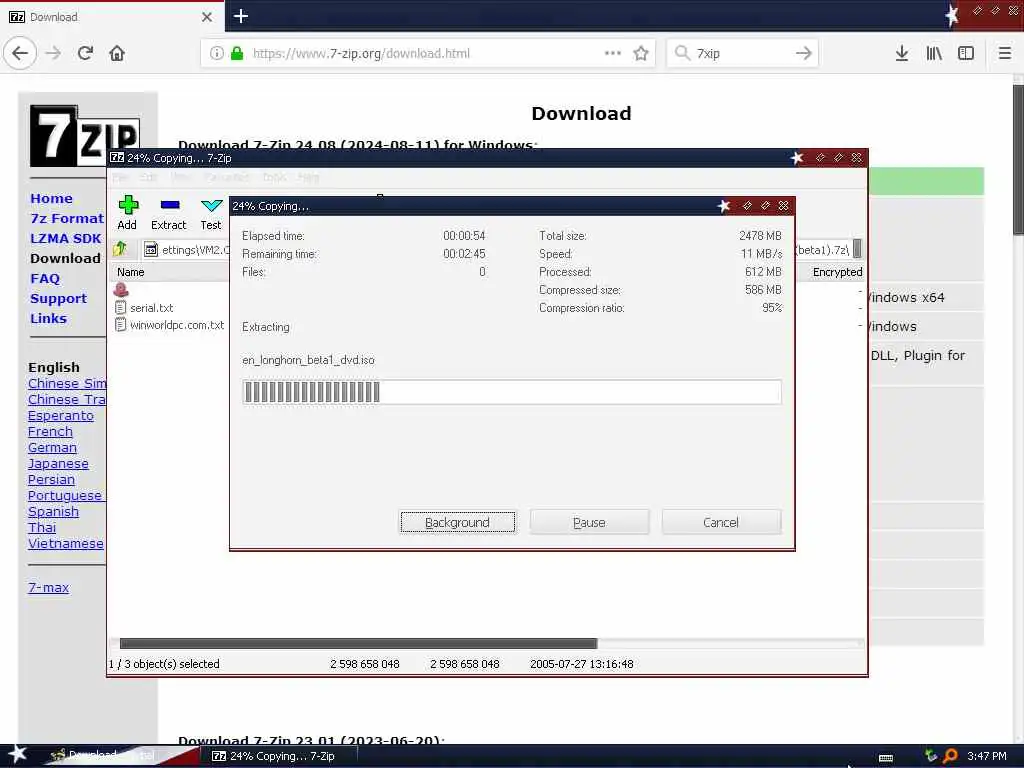Switch language to Spanish
The height and width of the screenshot is (768, 1024).
53,511
